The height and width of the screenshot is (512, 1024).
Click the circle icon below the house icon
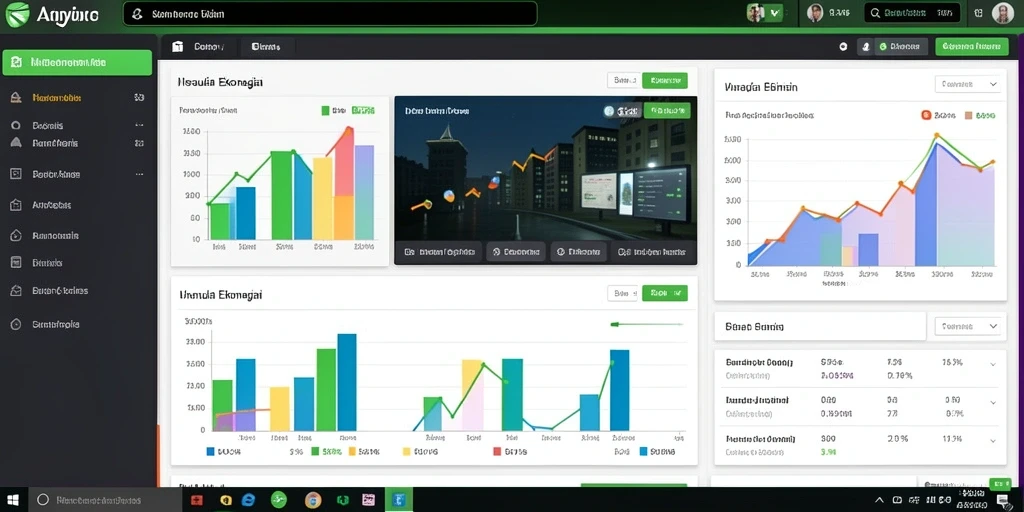point(17,125)
